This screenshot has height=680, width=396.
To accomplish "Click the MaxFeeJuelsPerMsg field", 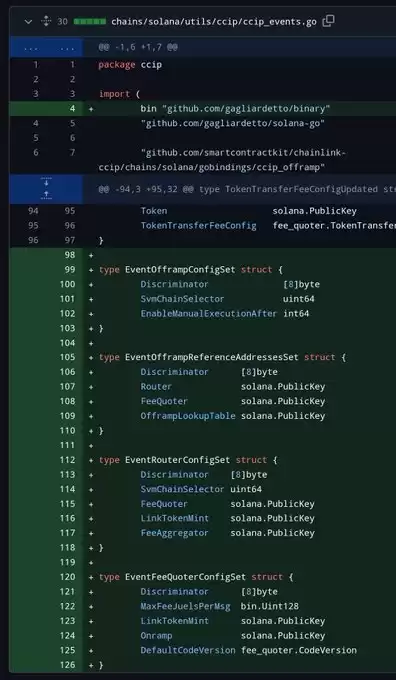I will pos(185,606).
